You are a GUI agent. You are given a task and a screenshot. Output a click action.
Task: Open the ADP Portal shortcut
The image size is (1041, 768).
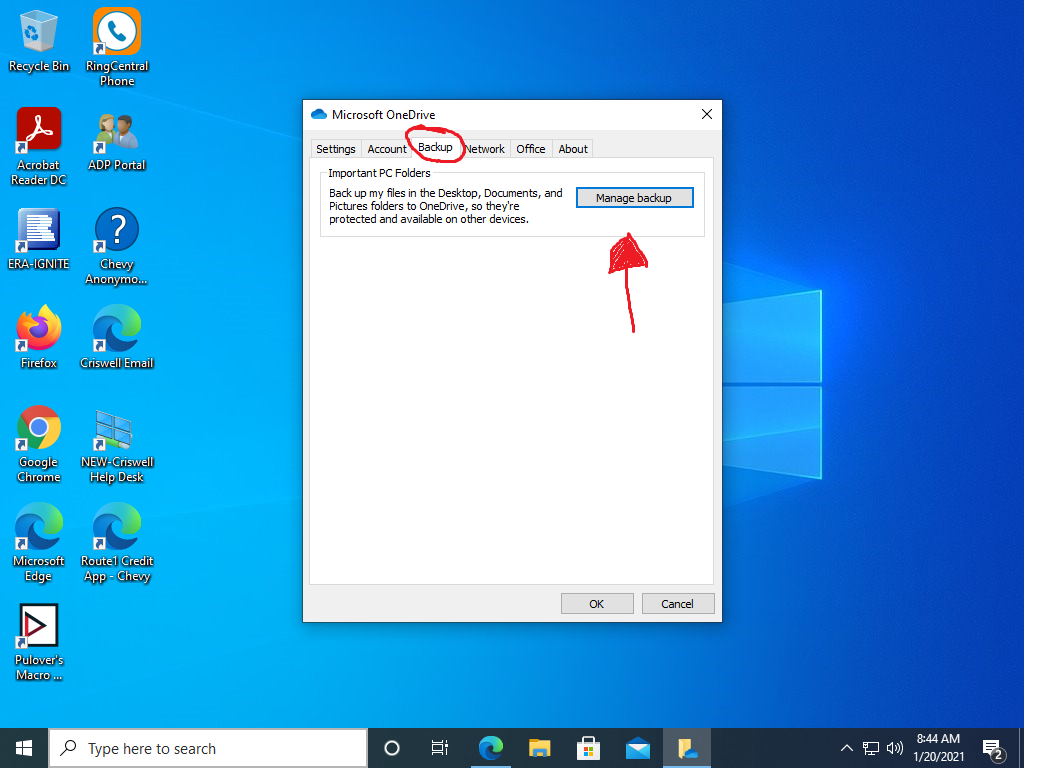pyautogui.click(x=117, y=143)
